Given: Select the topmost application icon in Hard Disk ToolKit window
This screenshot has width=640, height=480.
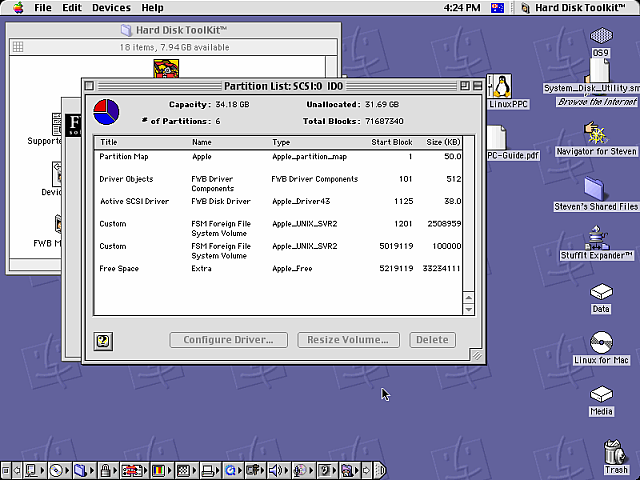Looking at the screenshot, I should 166,69.
